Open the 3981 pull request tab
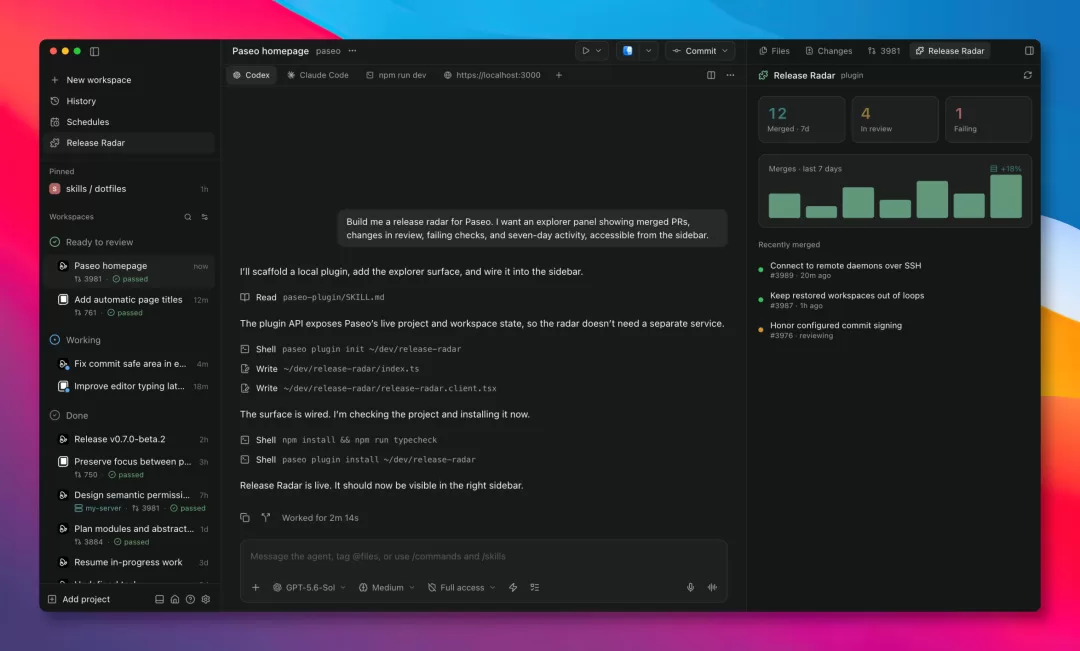 (884, 51)
